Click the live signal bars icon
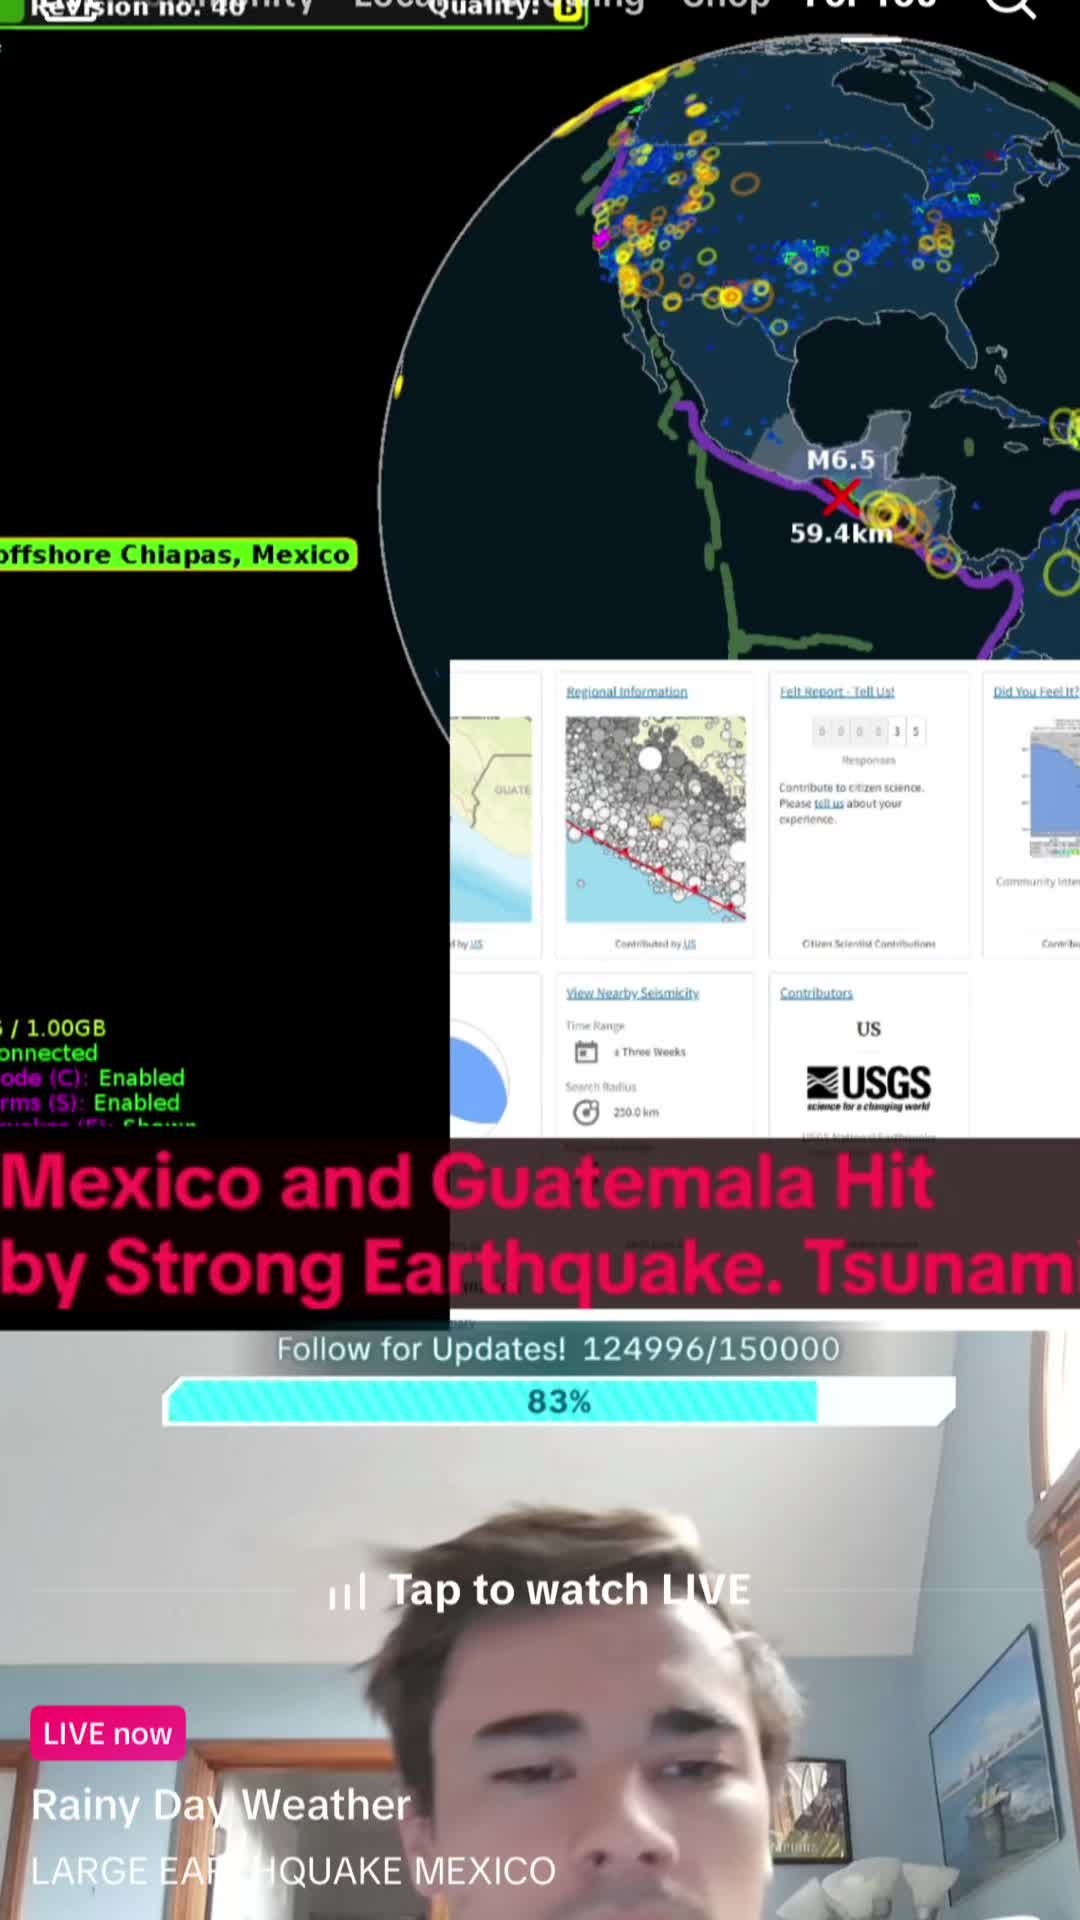1080x1920 pixels. [x=348, y=1590]
